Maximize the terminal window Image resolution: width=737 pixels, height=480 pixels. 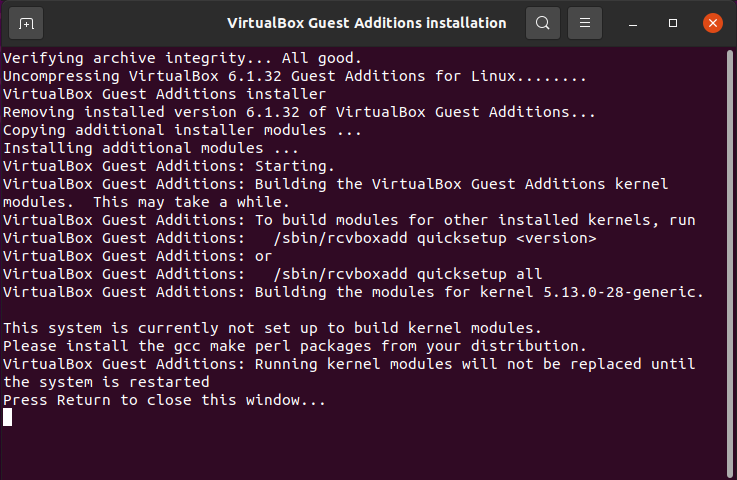click(x=673, y=23)
